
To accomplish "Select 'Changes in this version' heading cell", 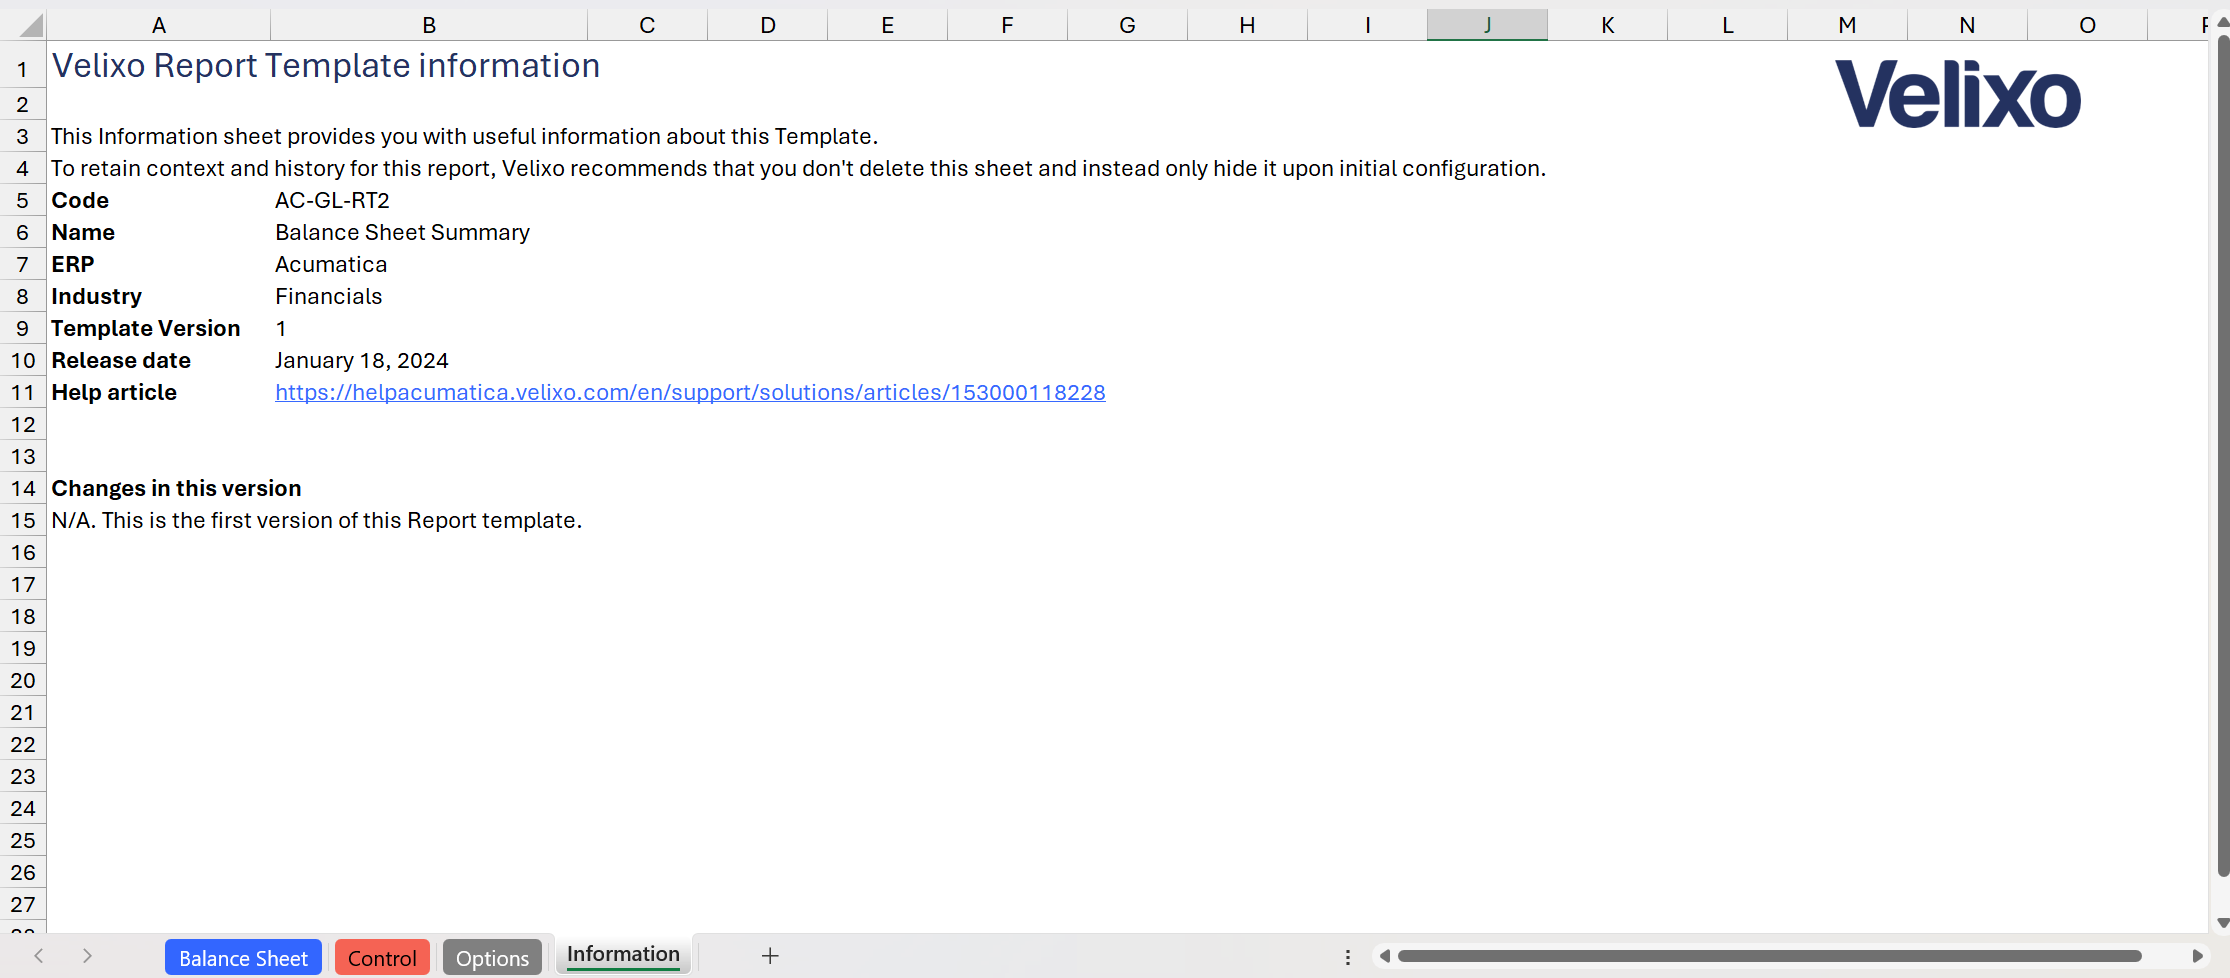I will pos(176,488).
